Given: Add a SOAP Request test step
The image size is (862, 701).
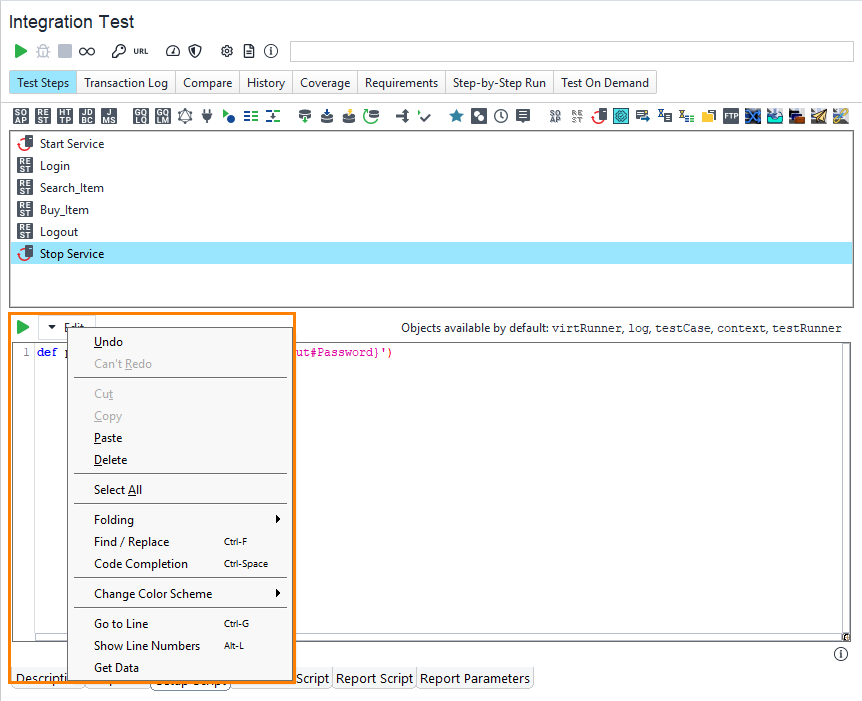Looking at the screenshot, I should 18,115.
